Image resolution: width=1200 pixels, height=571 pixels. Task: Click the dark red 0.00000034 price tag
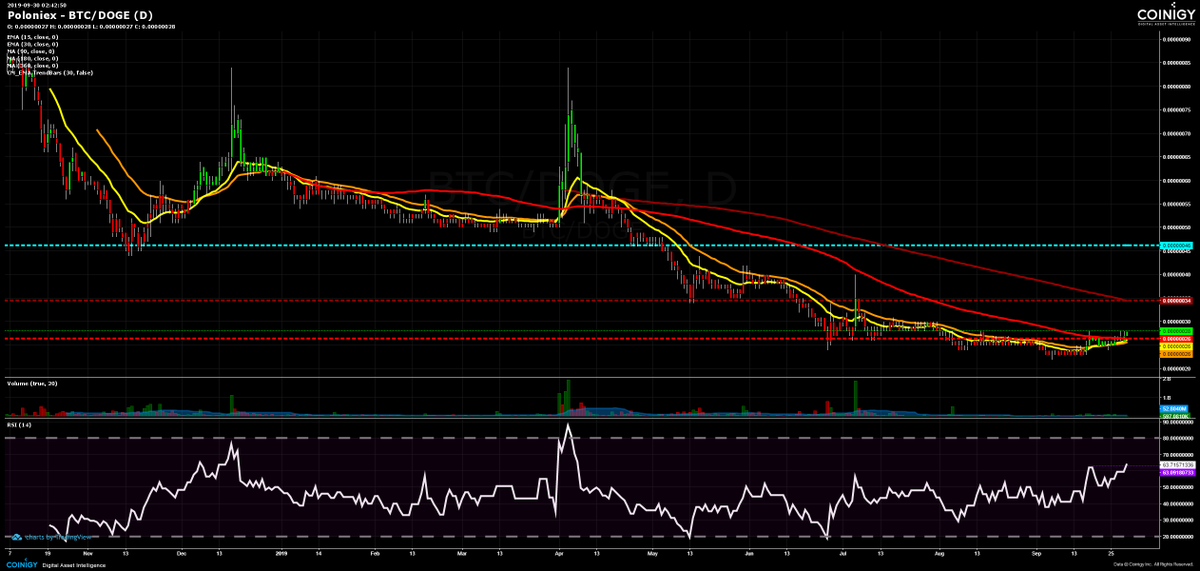(x=1176, y=301)
